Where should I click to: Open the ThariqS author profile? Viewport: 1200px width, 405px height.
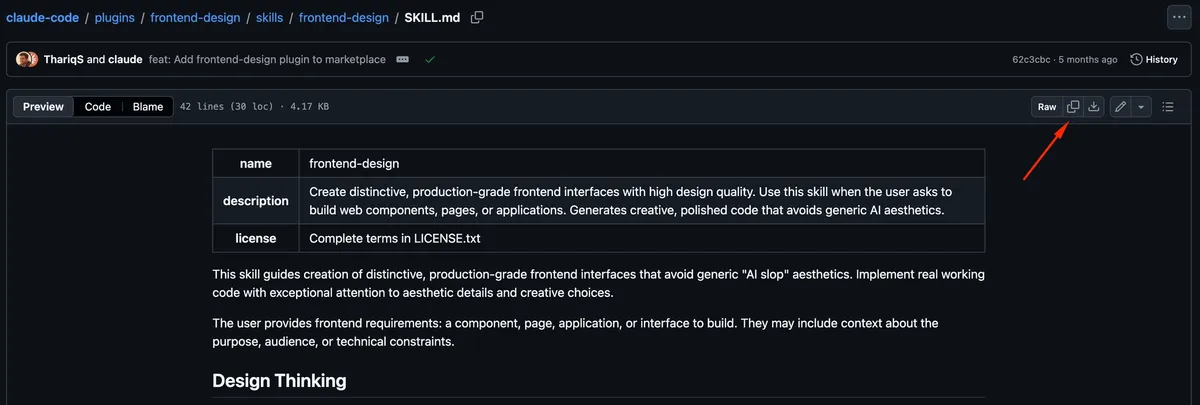[x=64, y=60]
